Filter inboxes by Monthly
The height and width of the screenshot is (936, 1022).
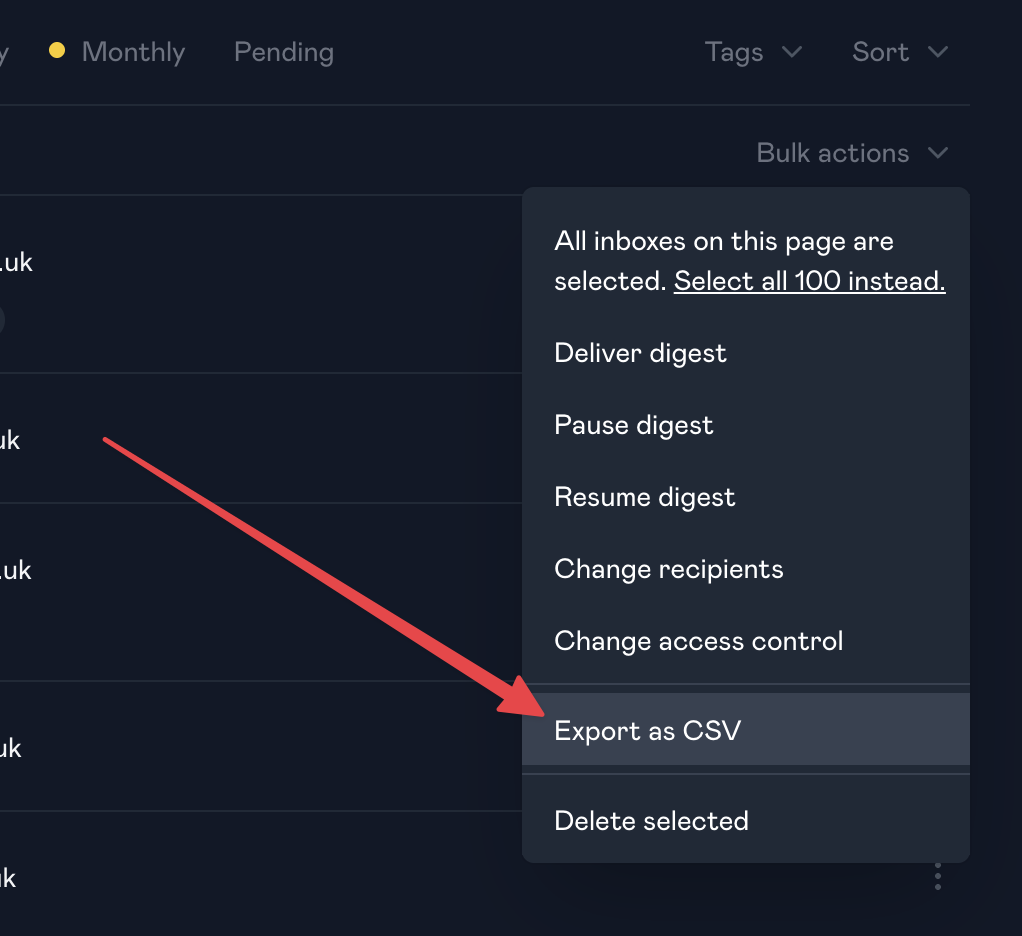coord(133,52)
